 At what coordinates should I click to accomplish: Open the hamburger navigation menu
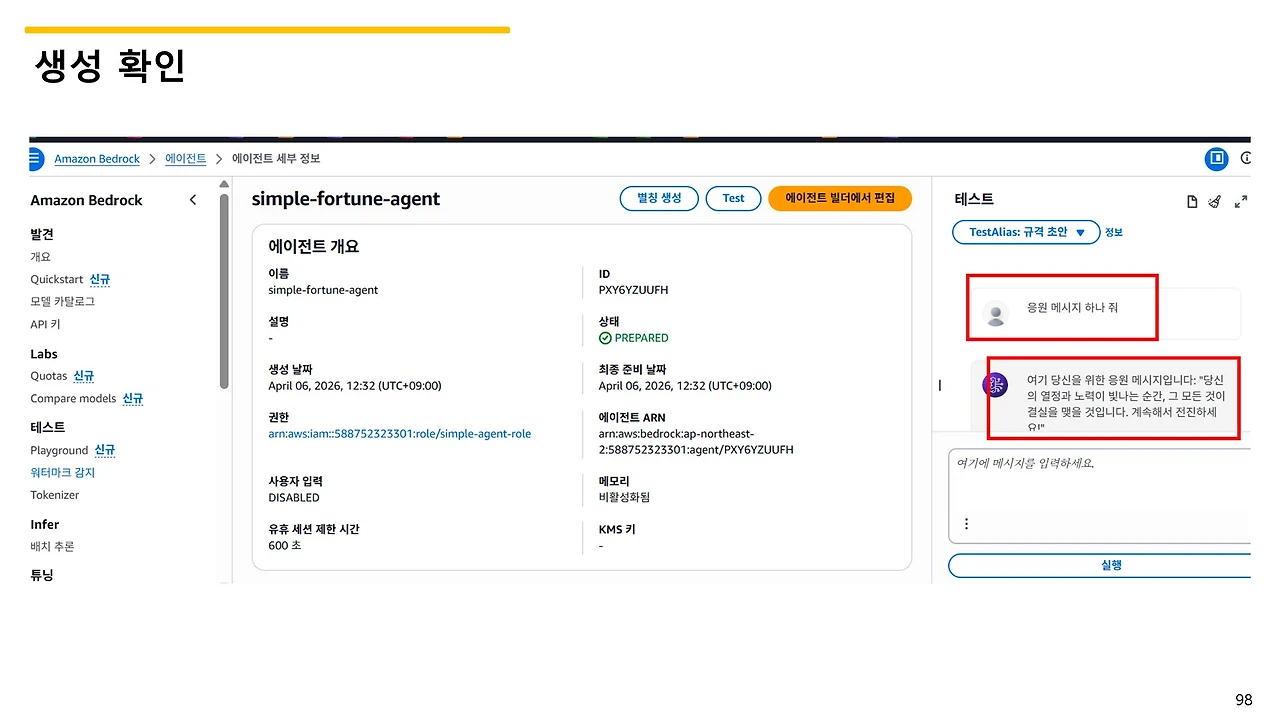[36, 159]
